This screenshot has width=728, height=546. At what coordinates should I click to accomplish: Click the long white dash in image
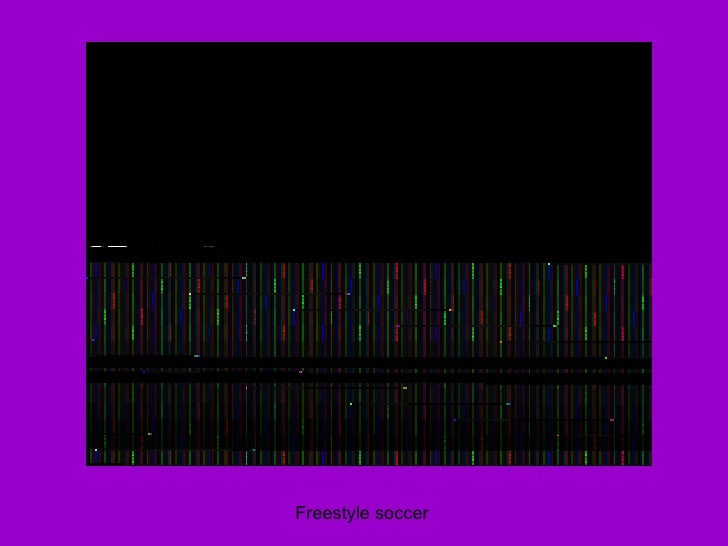[117, 247]
